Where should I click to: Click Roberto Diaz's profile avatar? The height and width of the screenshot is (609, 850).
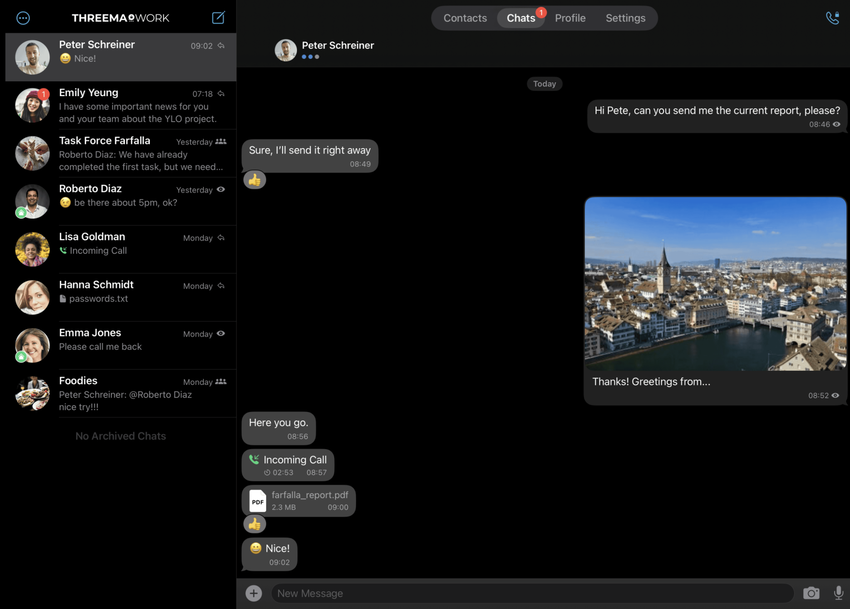click(x=32, y=201)
